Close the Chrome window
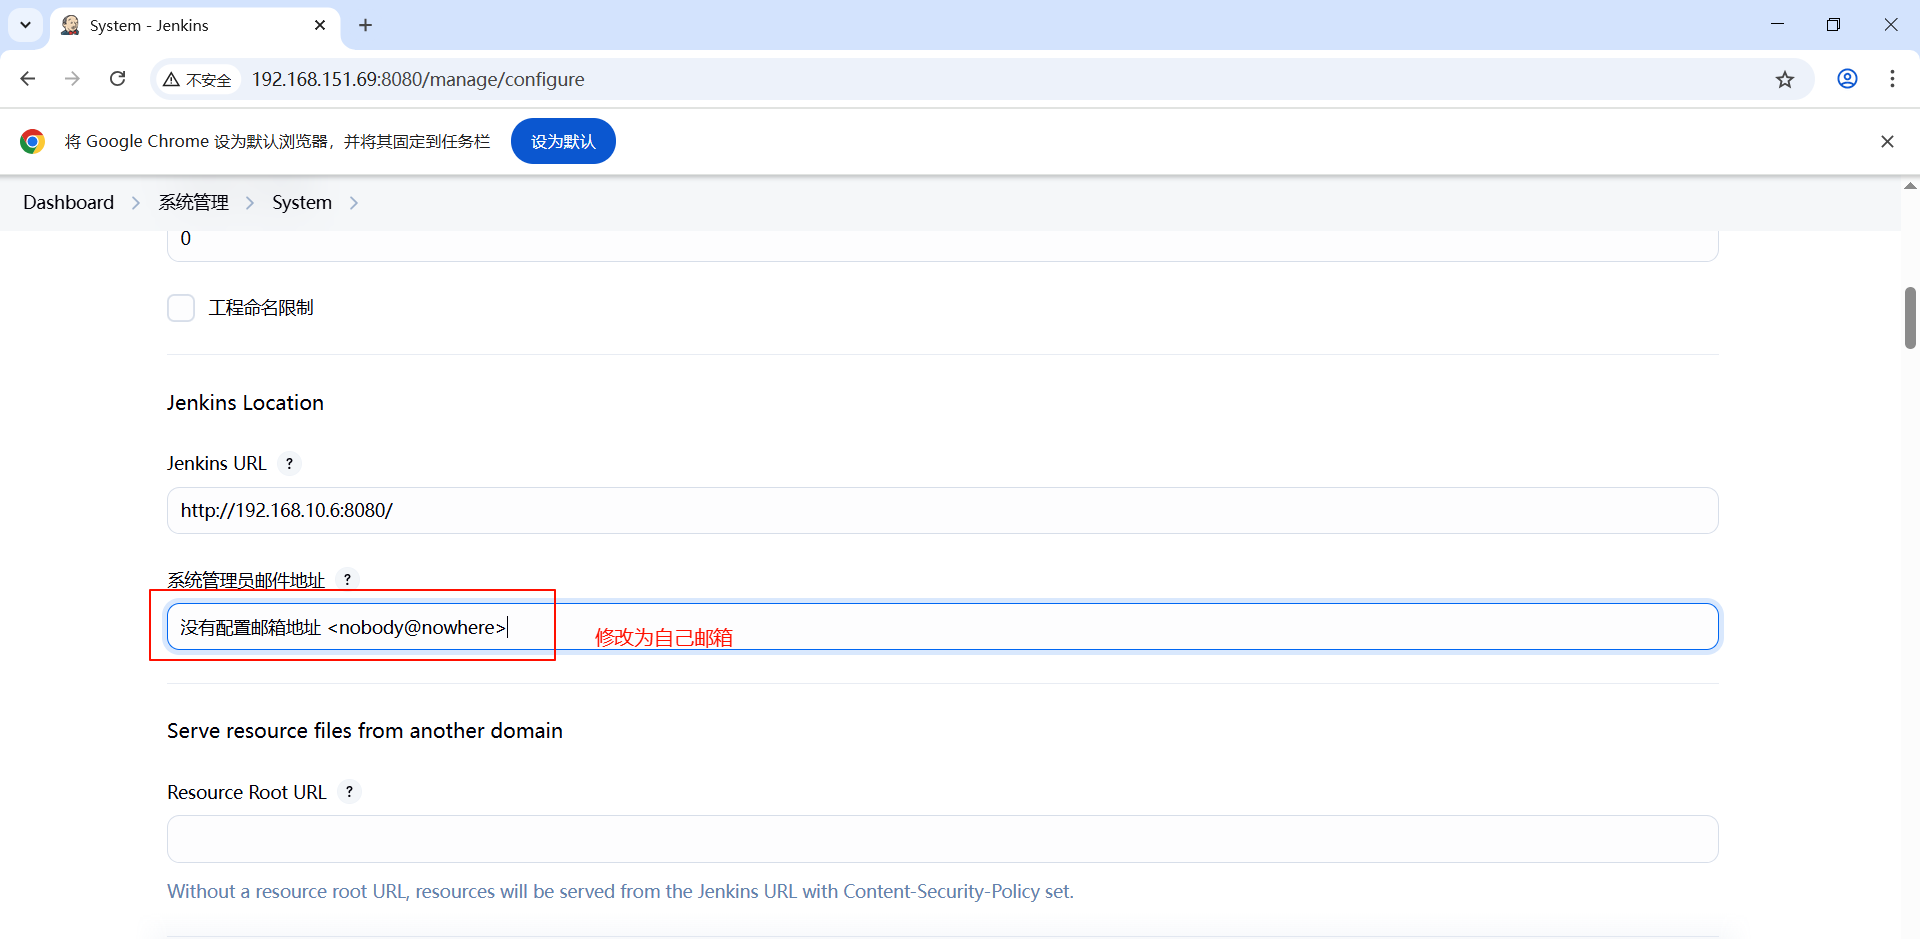Viewport: 1920px width, 939px height. pyautogui.click(x=1890, y=25)
